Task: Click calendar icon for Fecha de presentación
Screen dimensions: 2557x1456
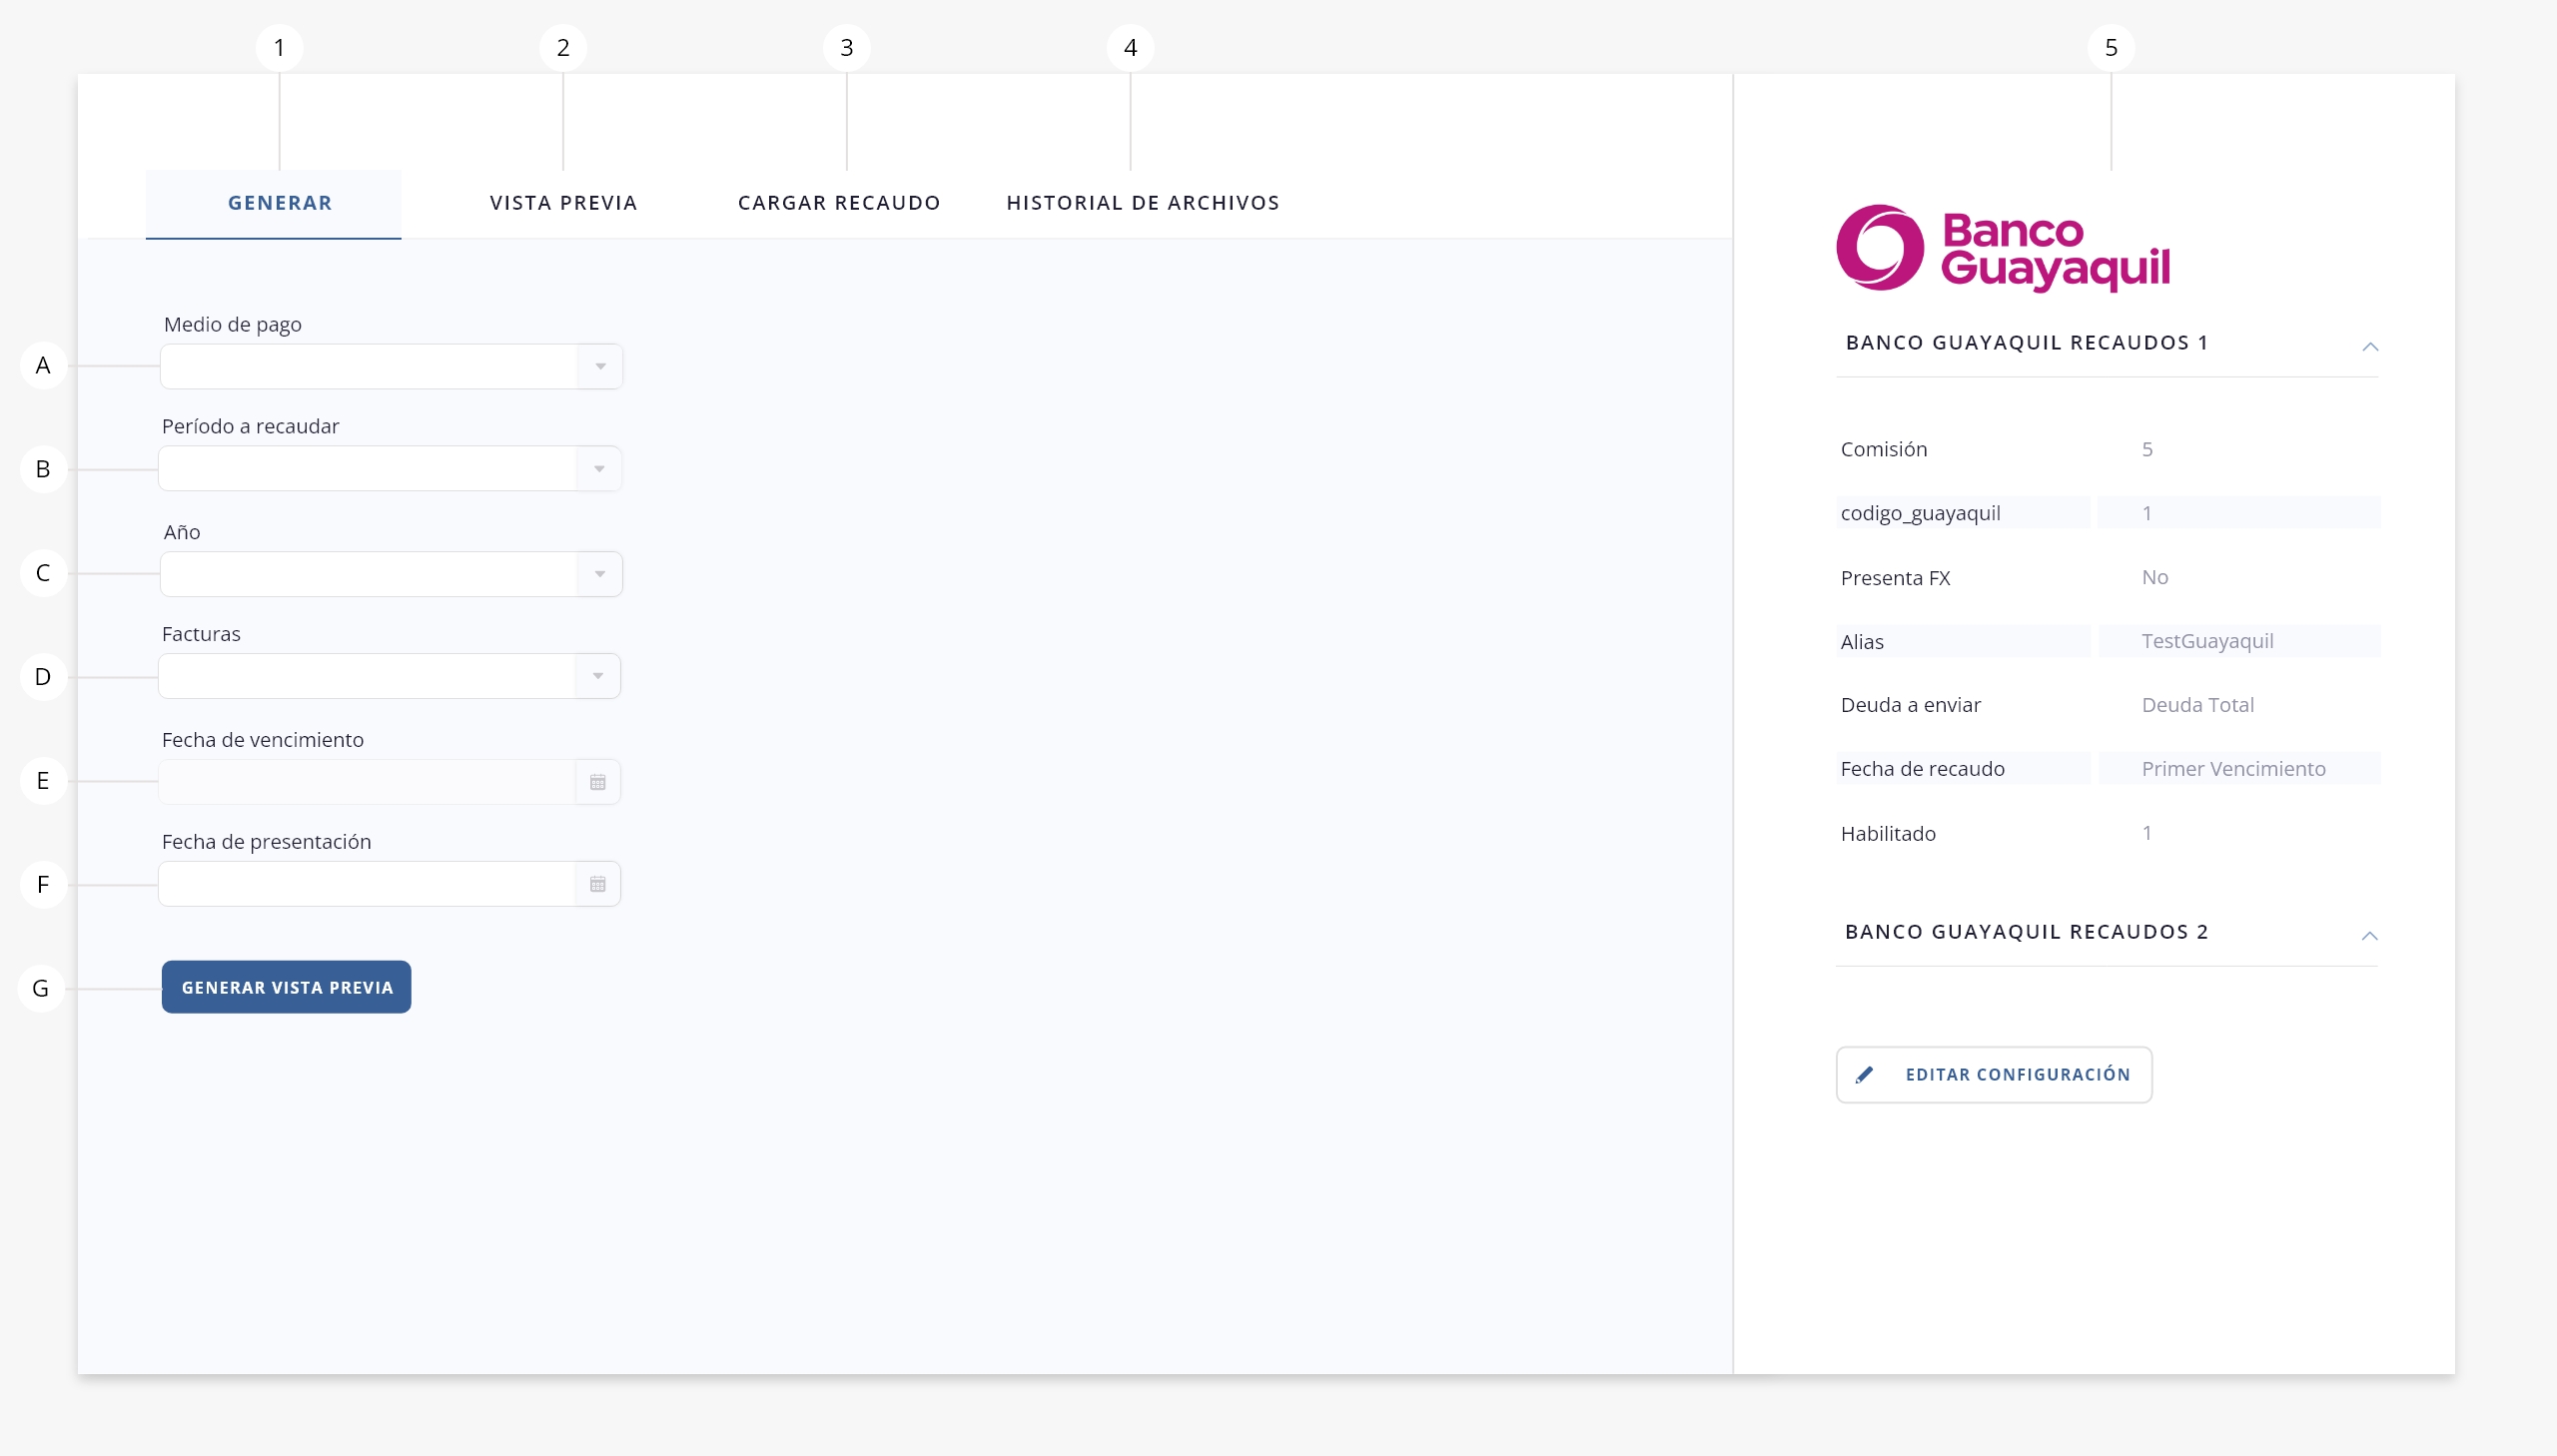Action: click(x=597, y=884)
